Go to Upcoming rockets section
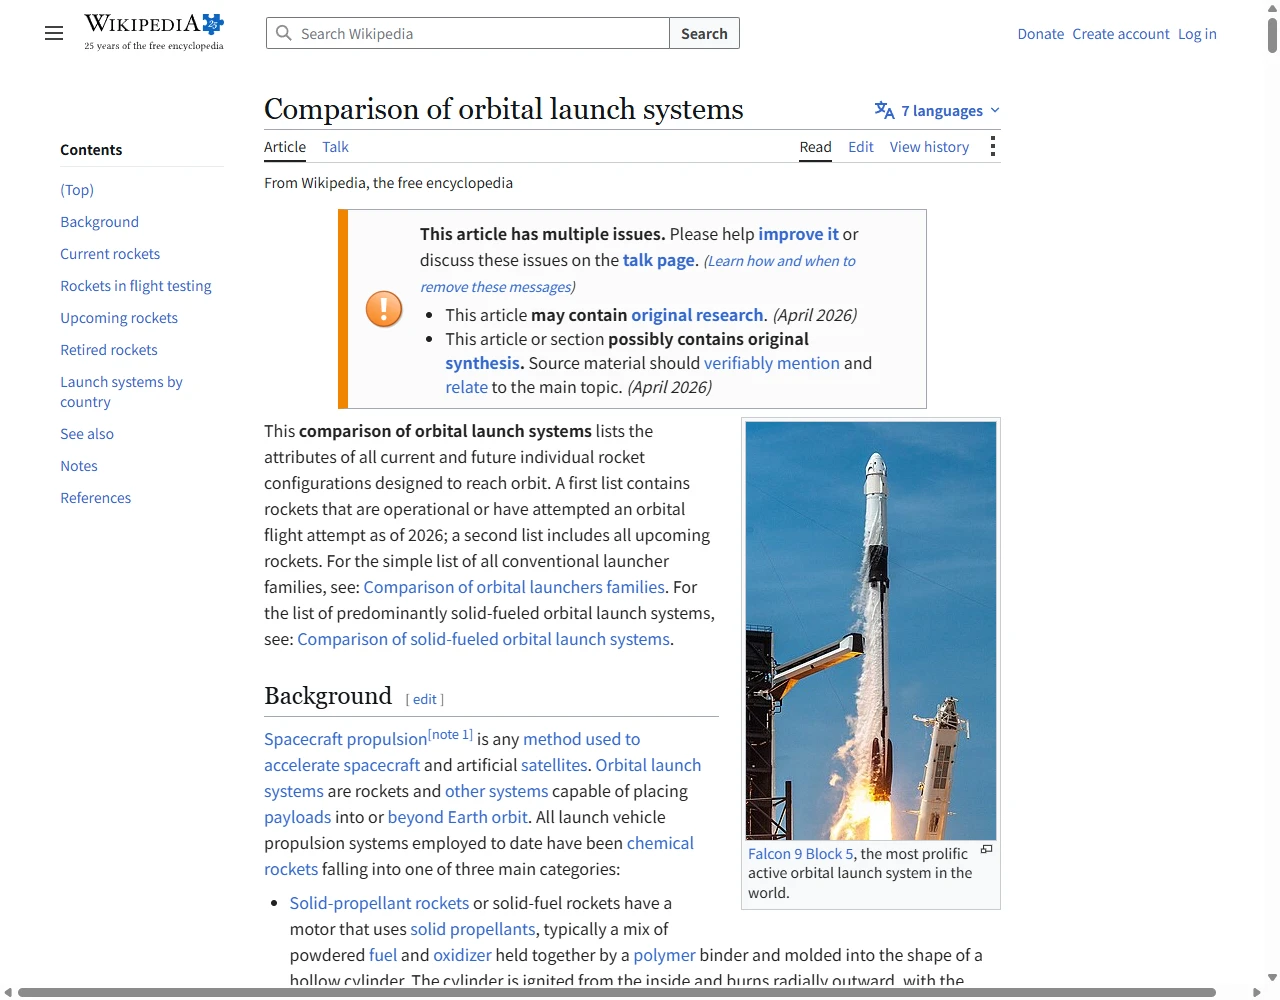Image resolution: width=1280 pixels, height=1000 pixels. (119, 318)
